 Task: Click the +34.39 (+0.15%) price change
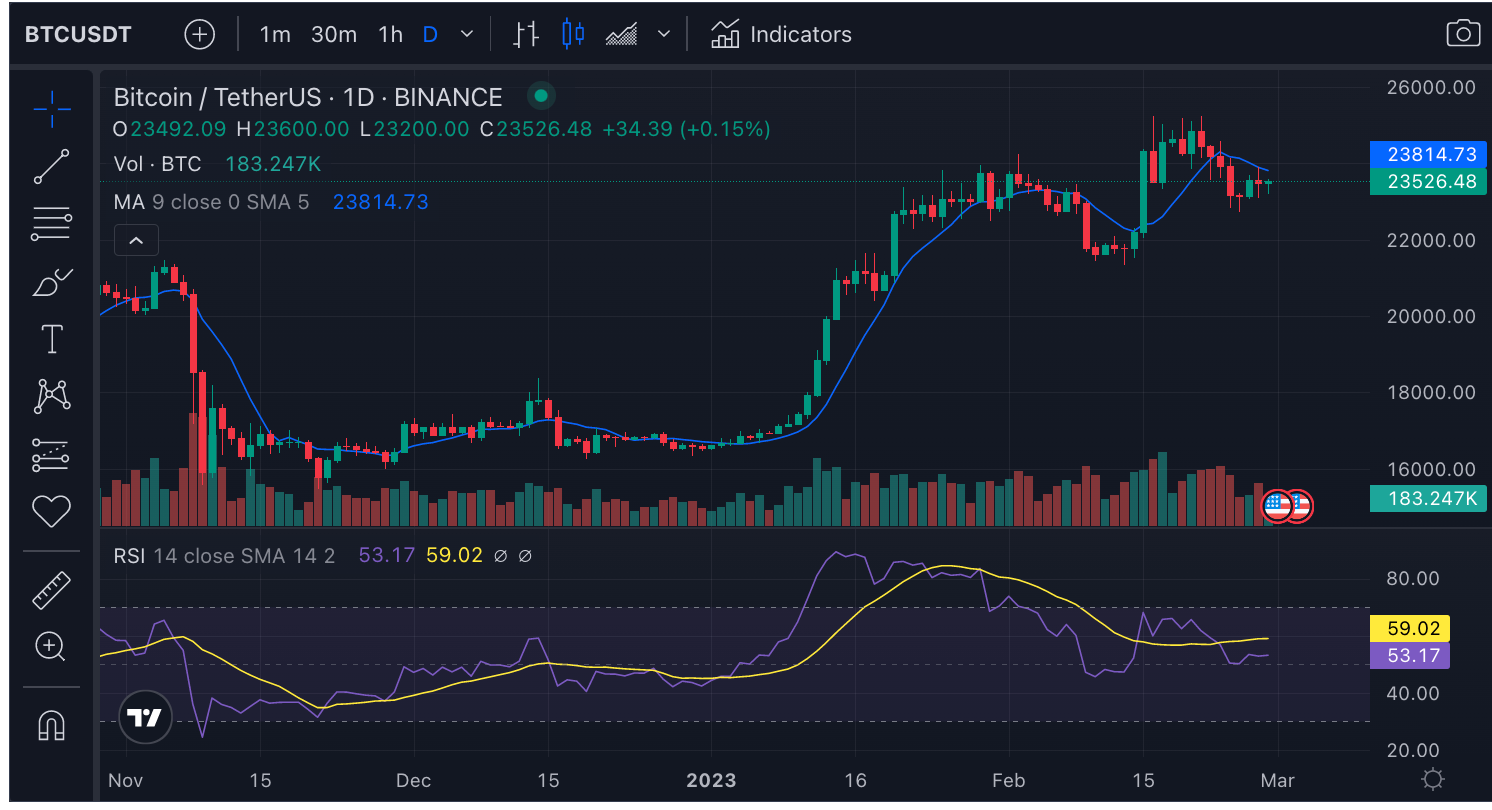[x=686, y=129]
